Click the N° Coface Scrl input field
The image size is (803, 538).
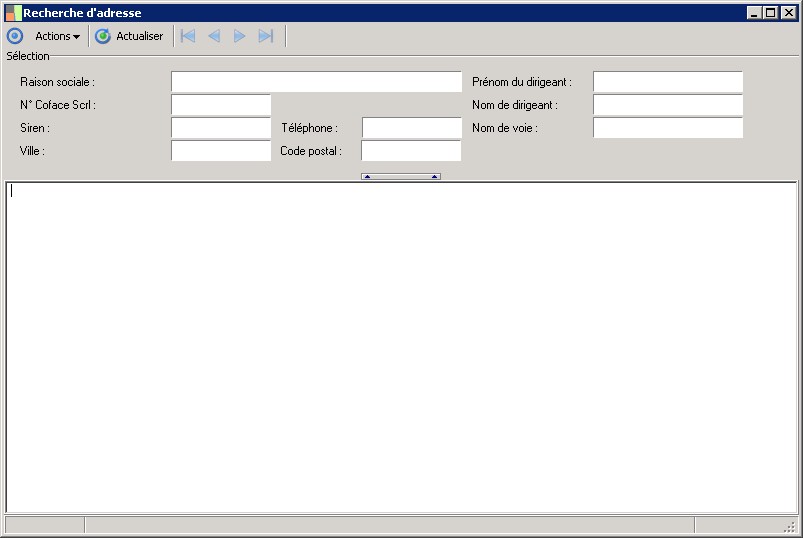coord(221,105)
